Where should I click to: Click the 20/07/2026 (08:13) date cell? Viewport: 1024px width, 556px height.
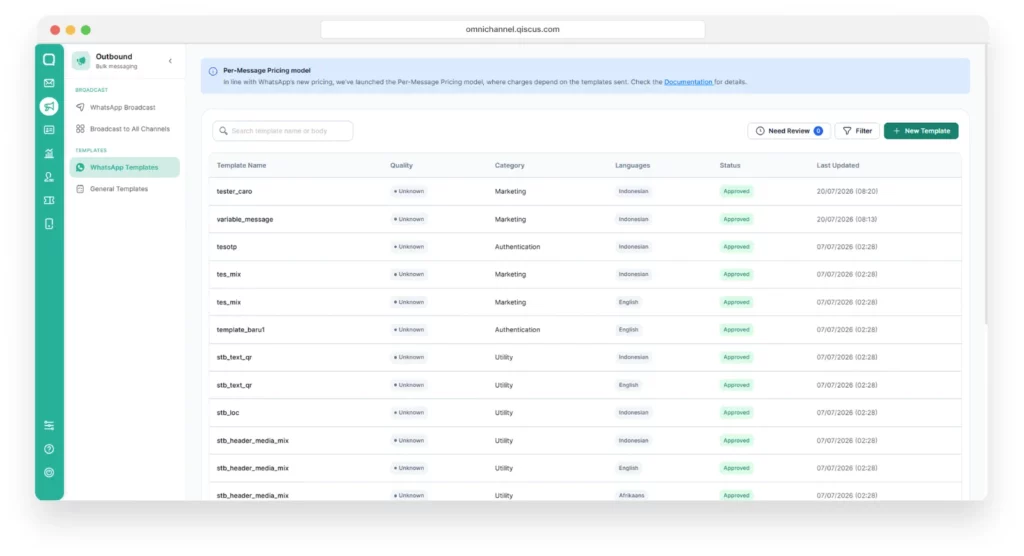coord(846,220)
